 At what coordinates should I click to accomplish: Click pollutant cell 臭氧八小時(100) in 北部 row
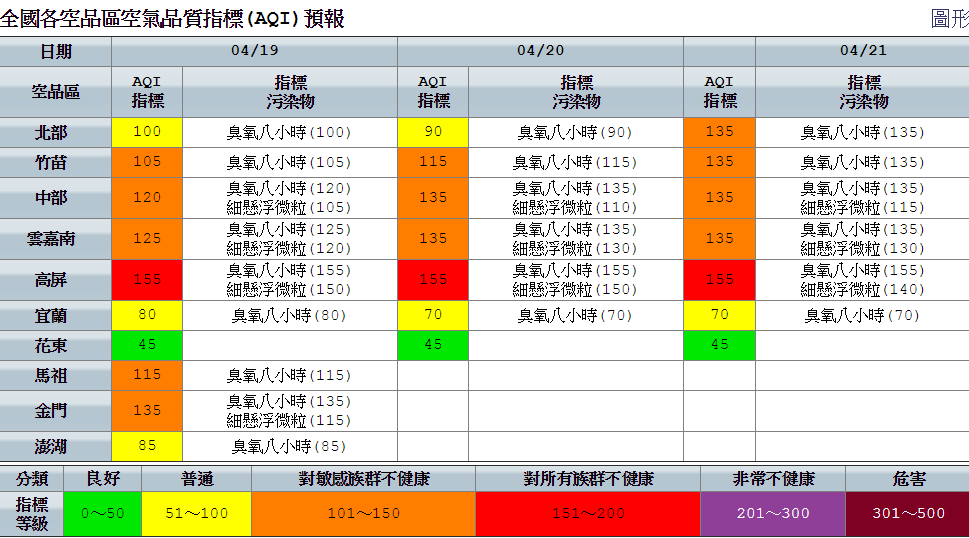point(289,132)
